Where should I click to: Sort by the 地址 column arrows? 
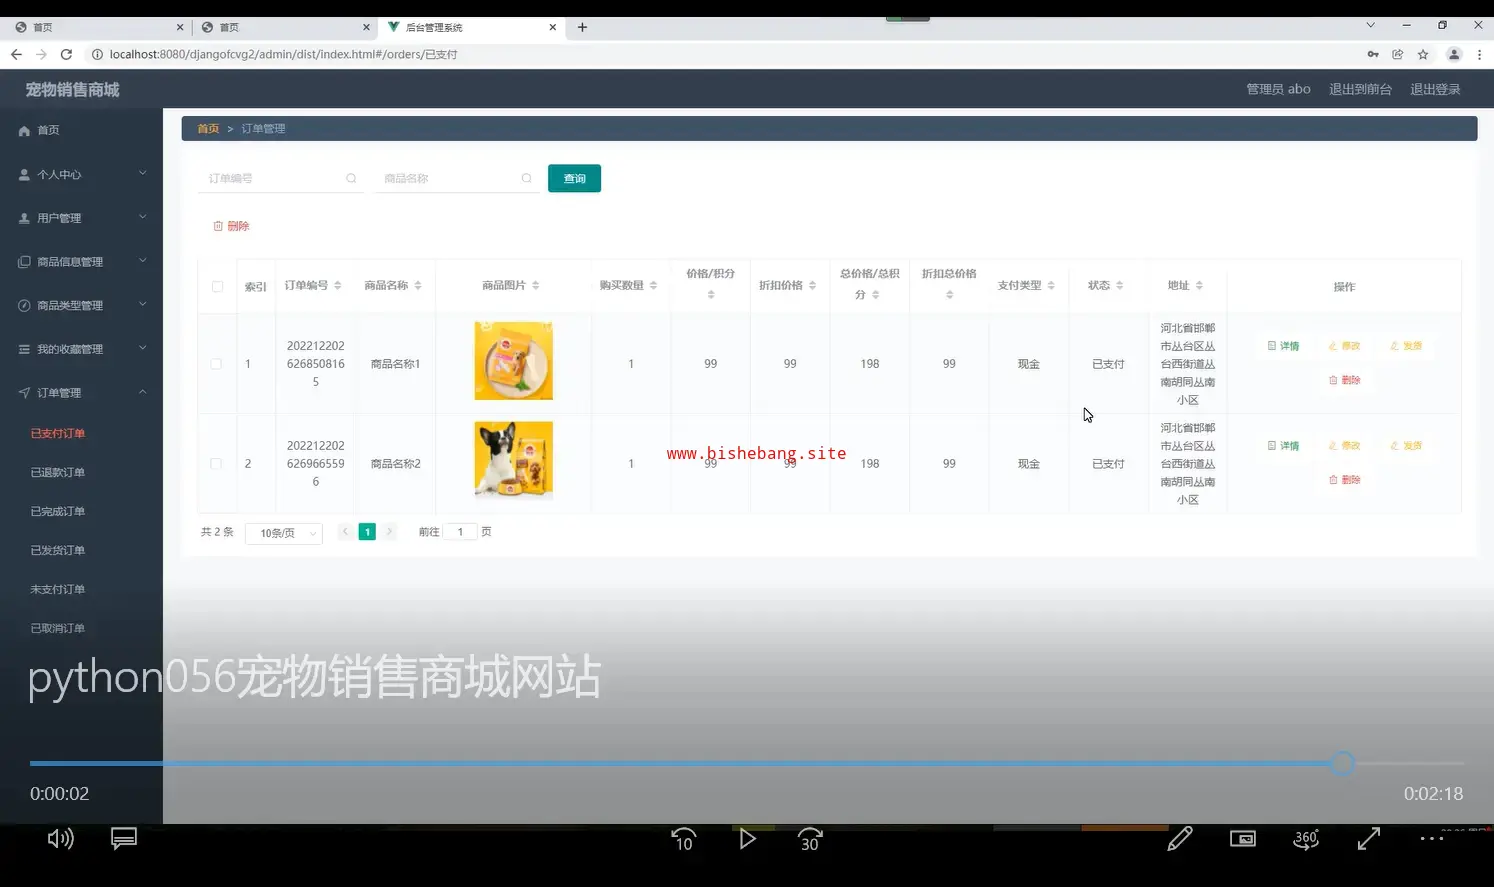[x=1199, y=286]
